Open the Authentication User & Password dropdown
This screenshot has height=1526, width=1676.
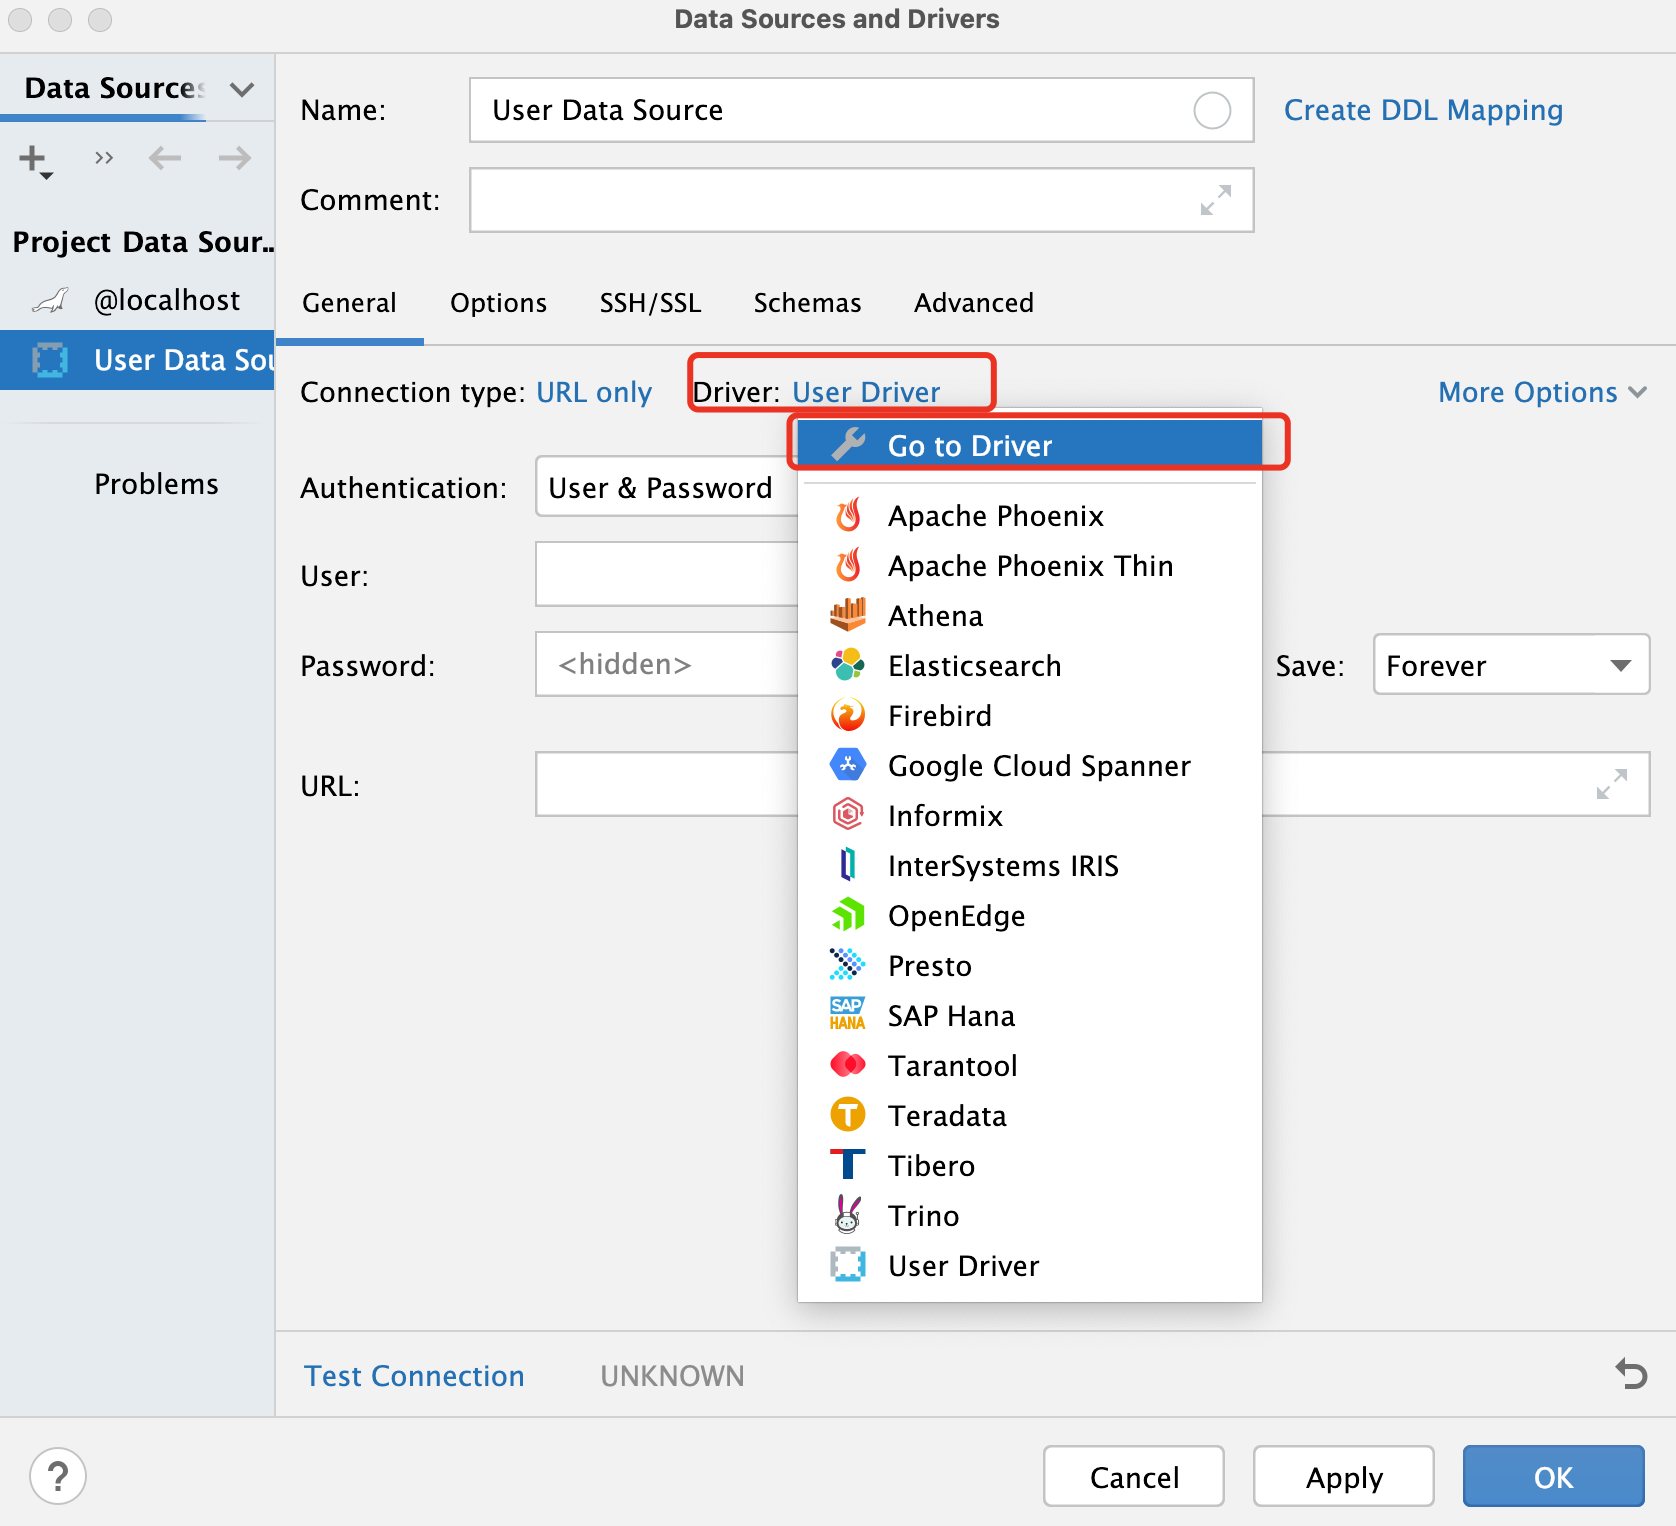coord(667,487)
